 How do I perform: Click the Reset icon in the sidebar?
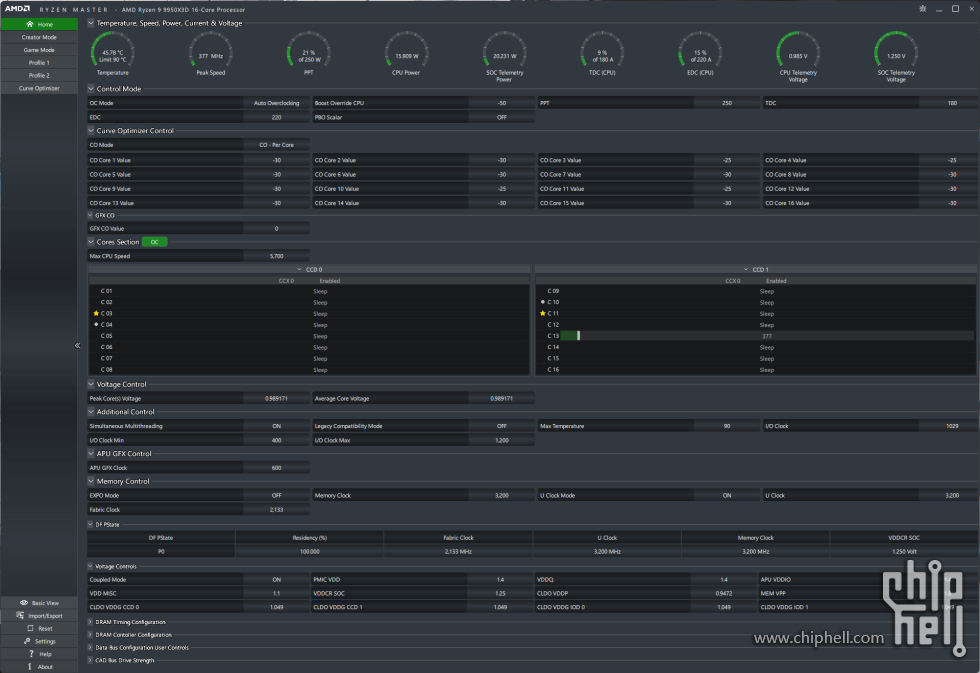(30, 628)
